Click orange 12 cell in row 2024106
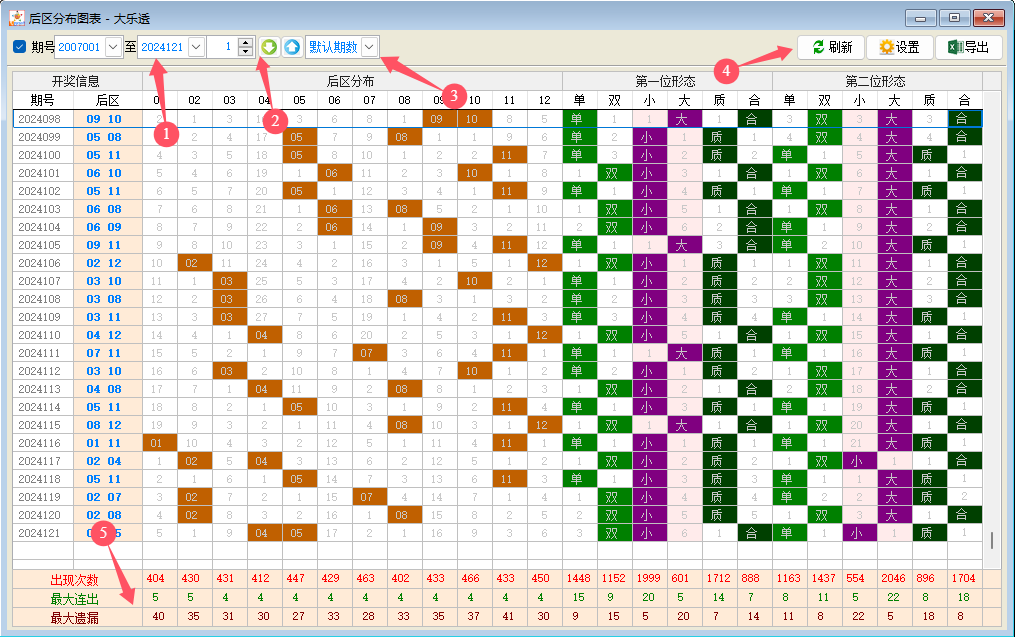The image size is (1015, 637). pos(544,263)
